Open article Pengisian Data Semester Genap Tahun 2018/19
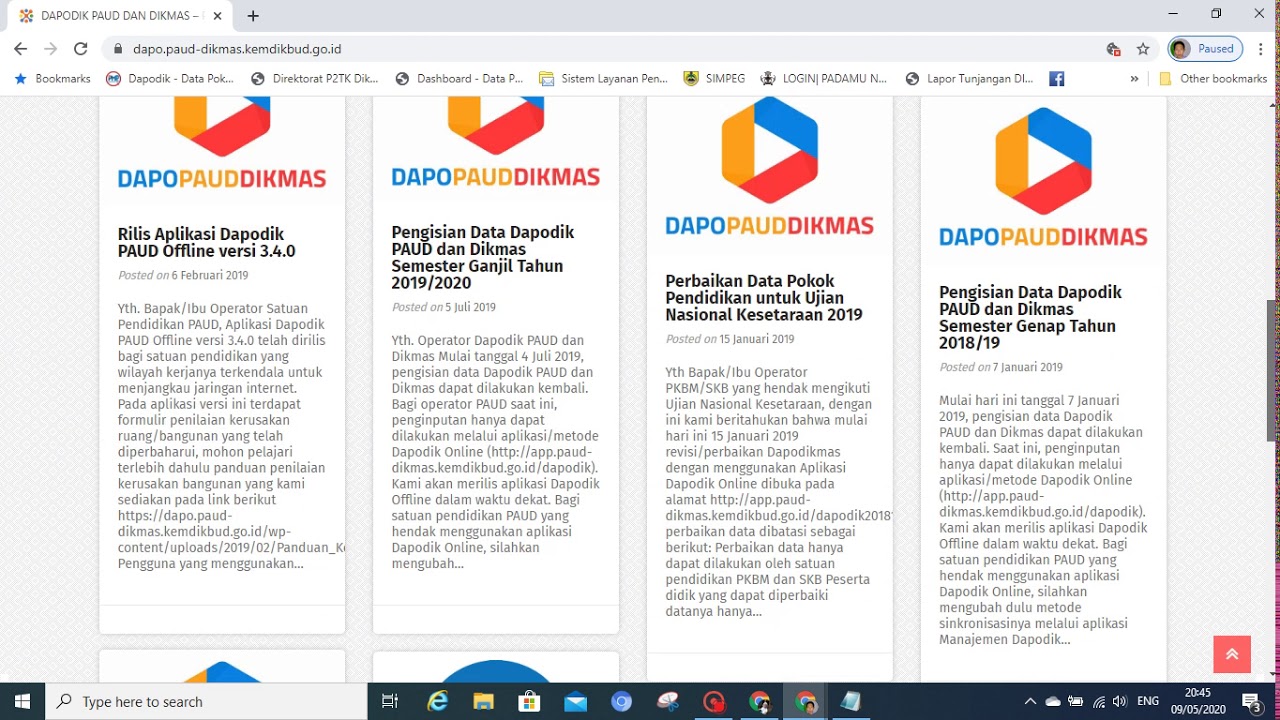The height and width of the screenshot is (720, 1280). tap(1030, 317)
